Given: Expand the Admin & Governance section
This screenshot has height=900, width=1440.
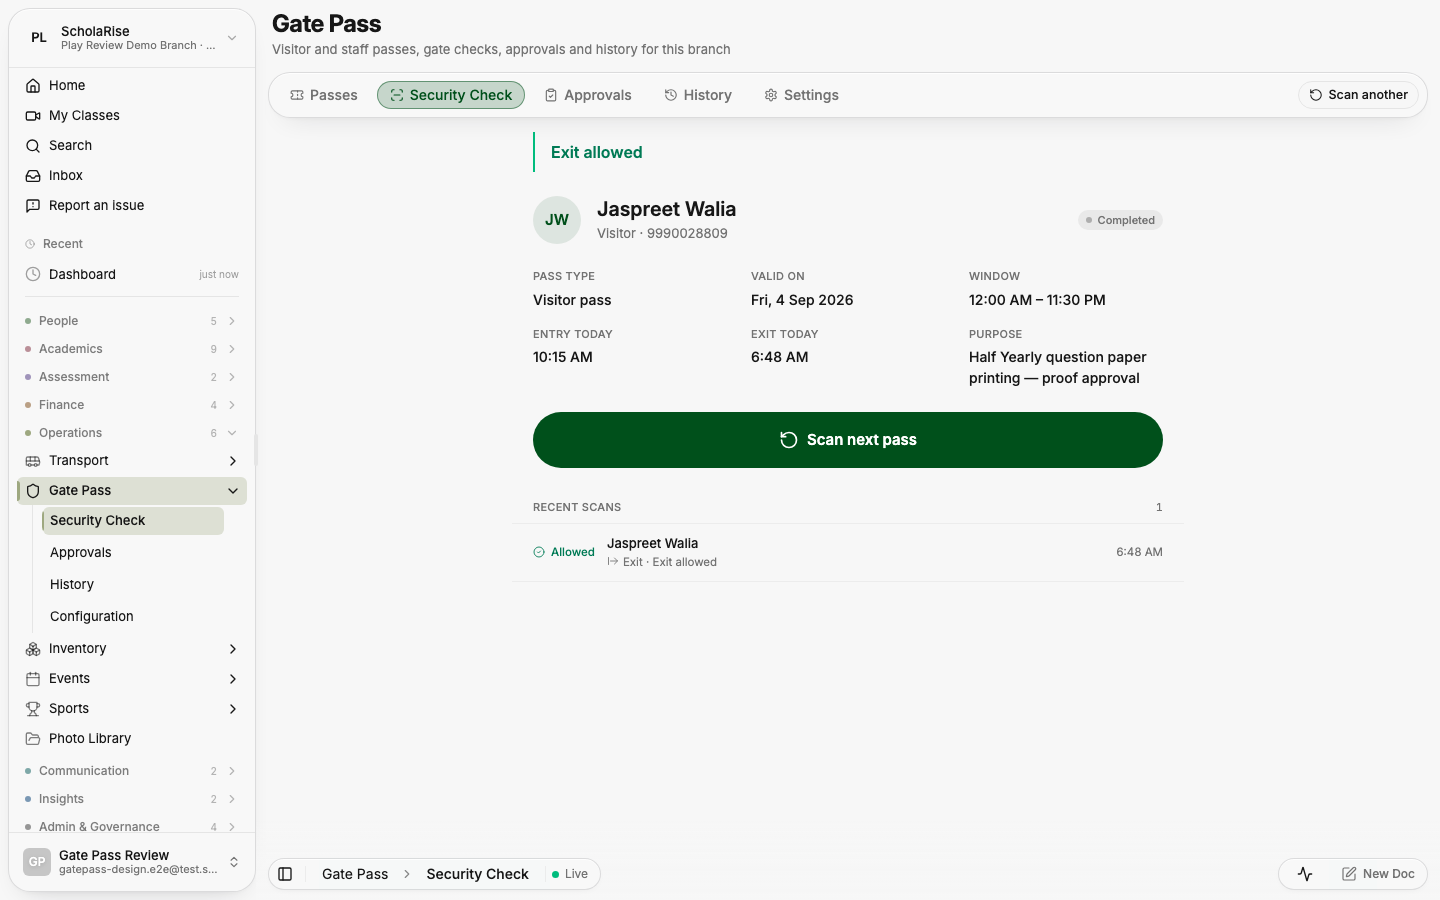Looking at the screenshot, I should pyautogui.click(x=232, y=827).
